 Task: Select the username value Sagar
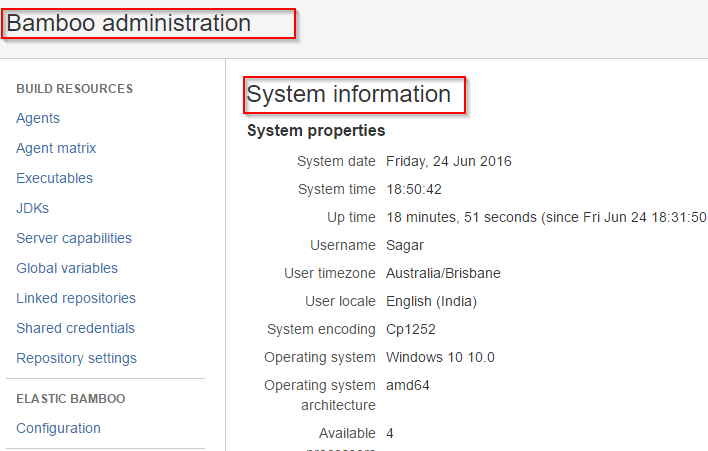click(x=405, y=246)
